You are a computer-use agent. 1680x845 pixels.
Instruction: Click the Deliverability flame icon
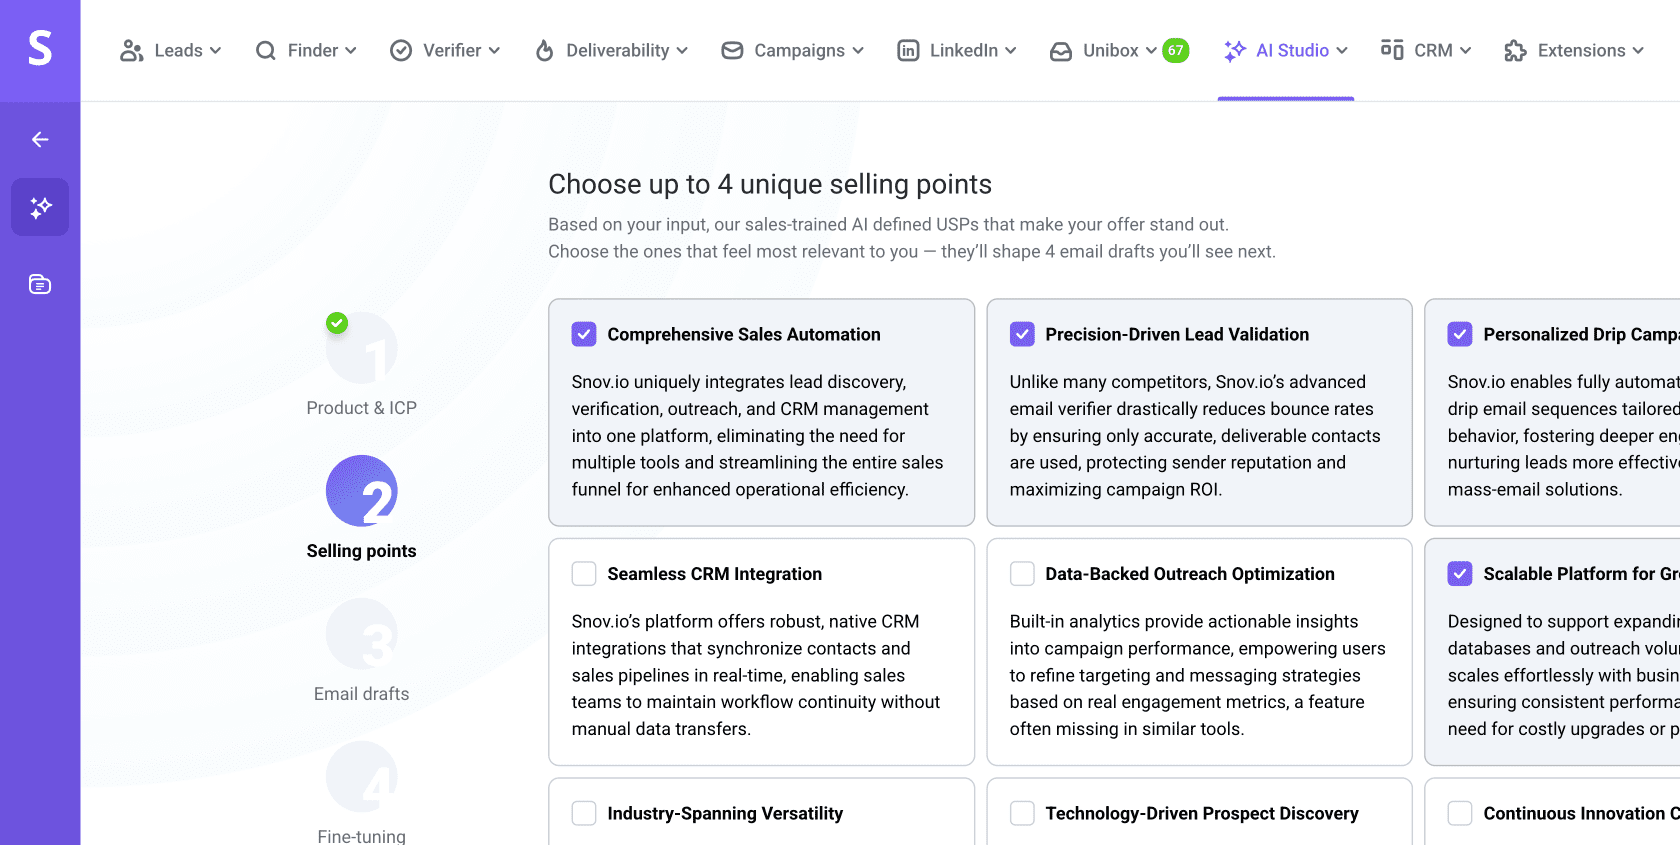545,51
